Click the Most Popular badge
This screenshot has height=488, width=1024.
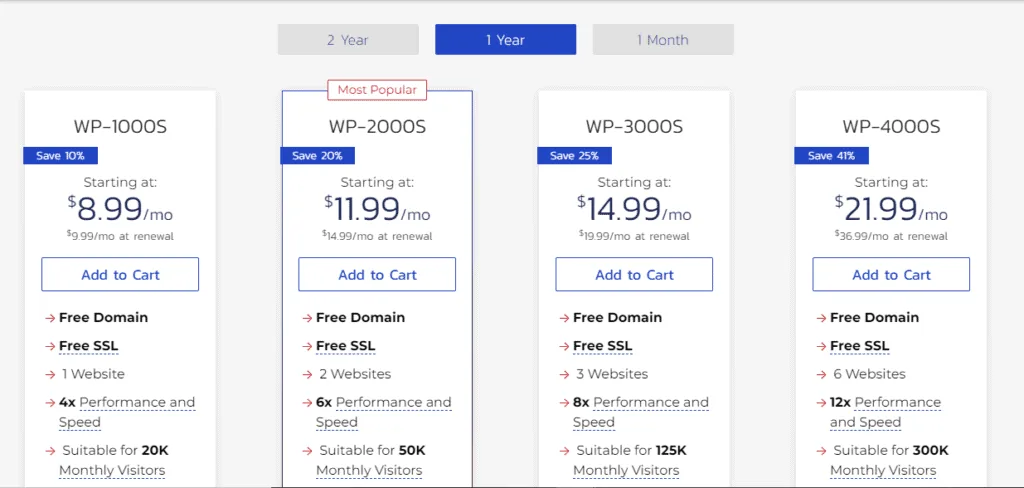(377, 89)
